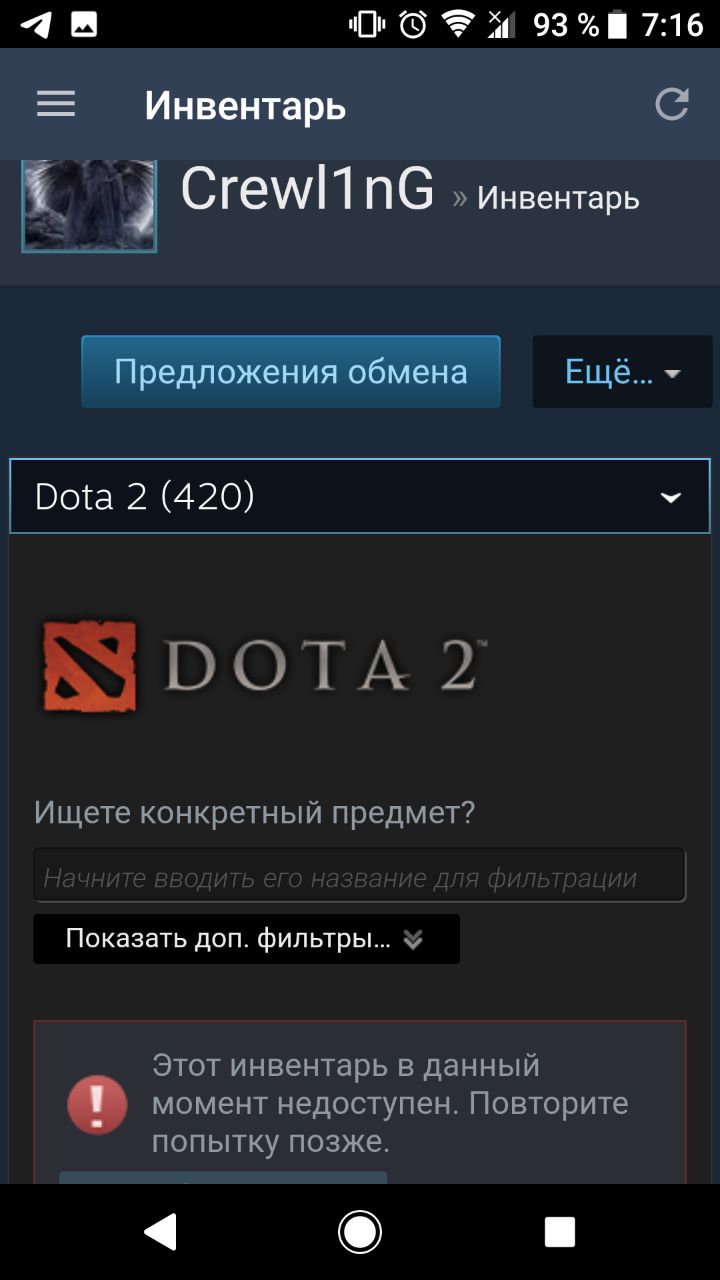The image size is (720, 1280).
Task: Tap the Android home circle button
Action: click(x=360, y=1232)
